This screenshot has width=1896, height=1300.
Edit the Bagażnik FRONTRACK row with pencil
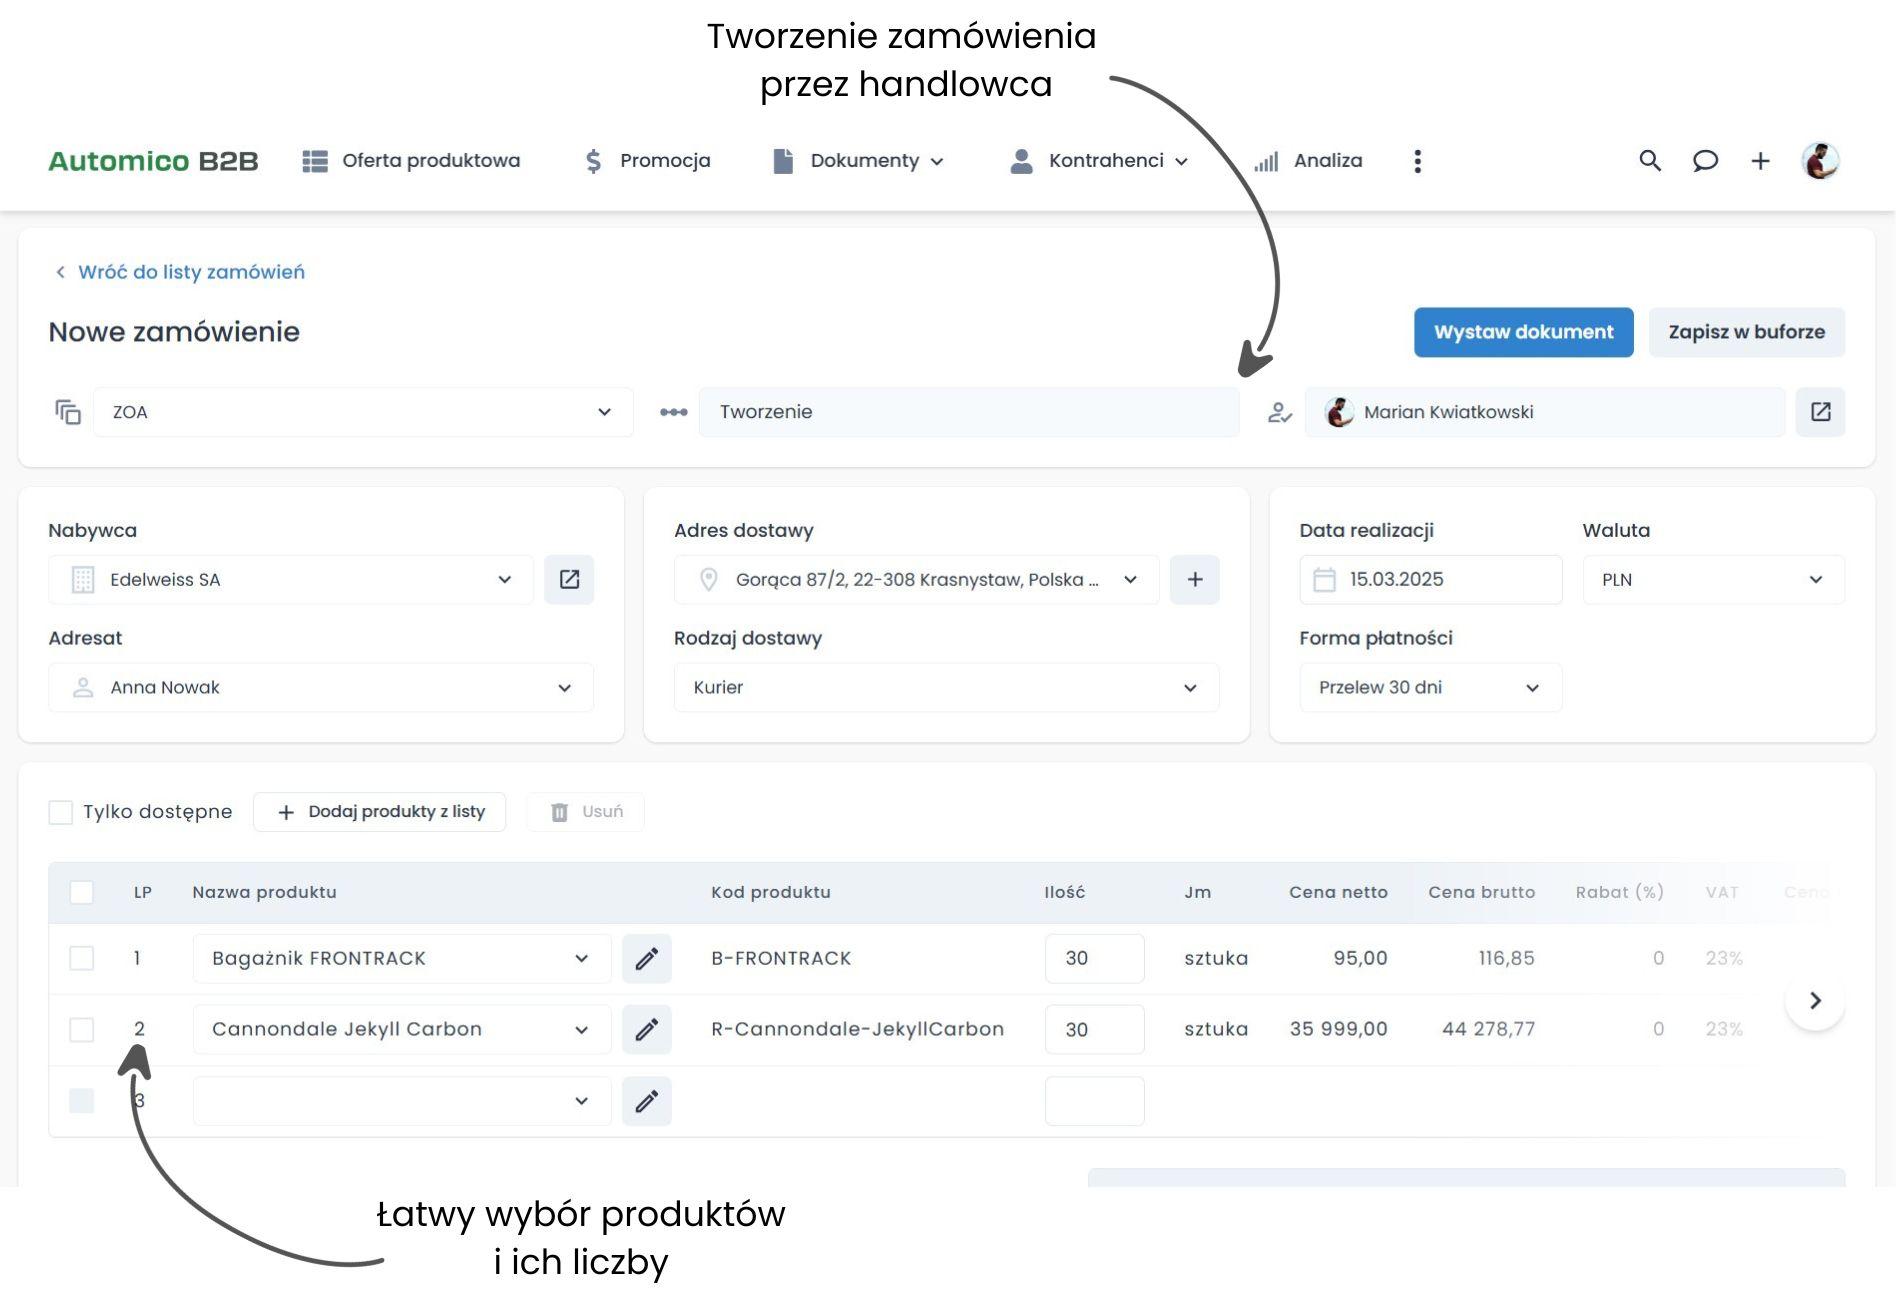647,959
